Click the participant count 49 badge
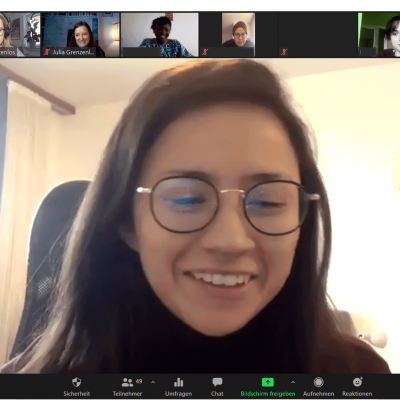Screen dimensions: 400x400 pyautogui.click(x=139, y=381)
